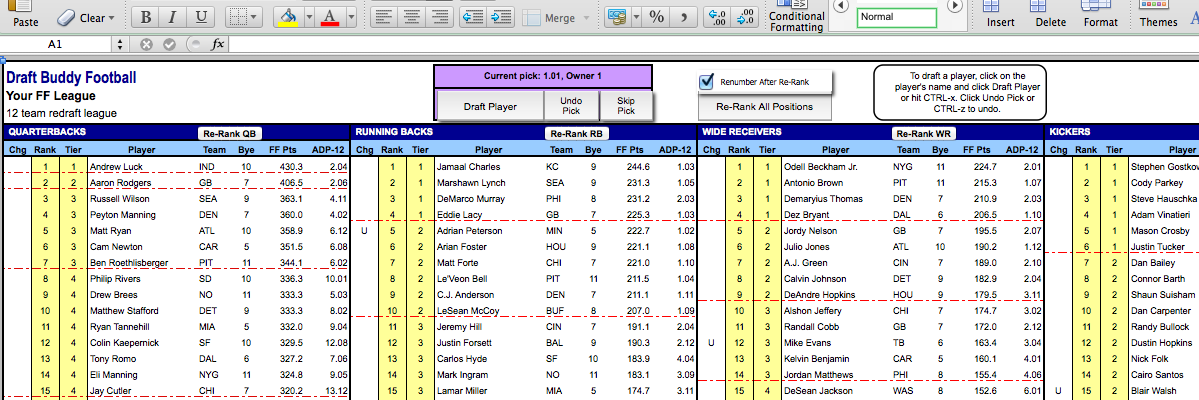Click the Current pick 1.01 header
1199x400 pixels.
pos(543,76)
